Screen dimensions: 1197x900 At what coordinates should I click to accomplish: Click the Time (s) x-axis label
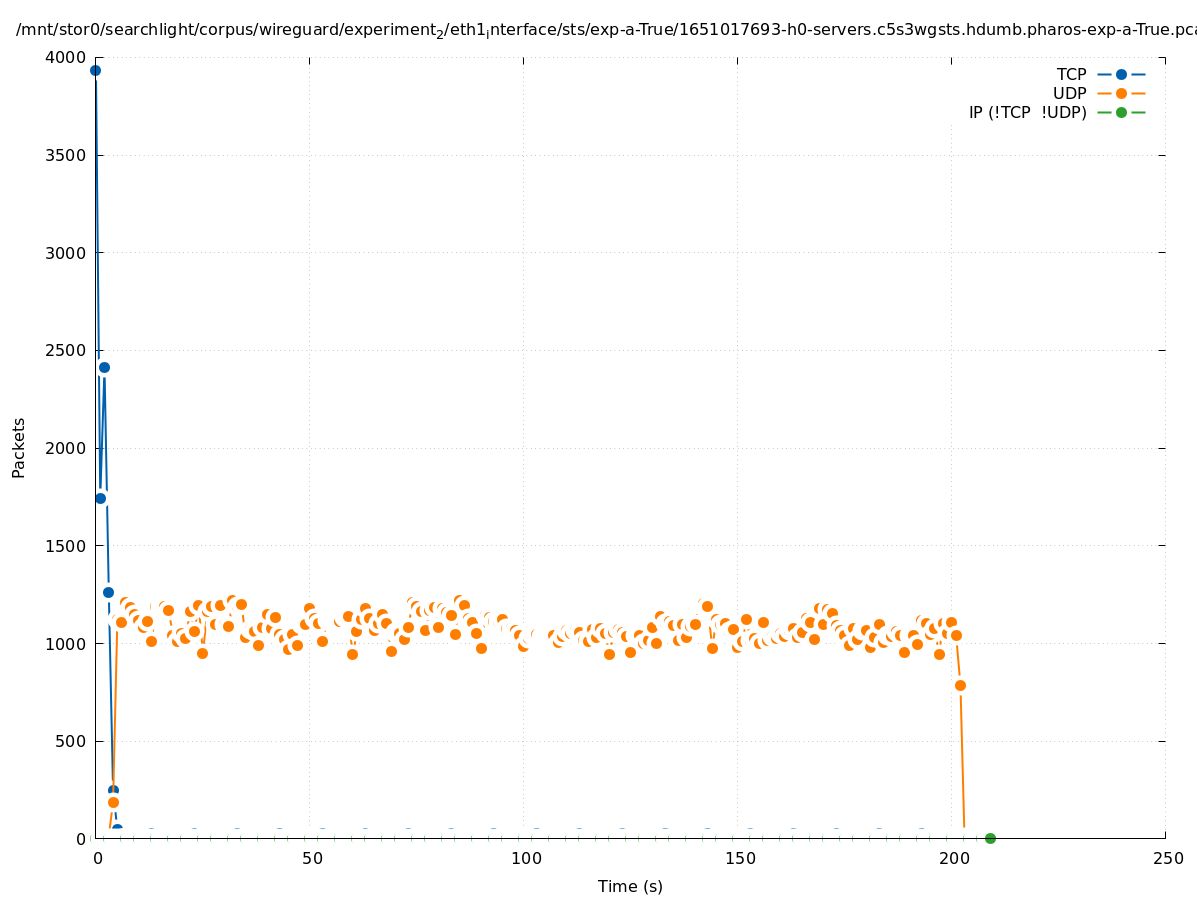[630, 886]
